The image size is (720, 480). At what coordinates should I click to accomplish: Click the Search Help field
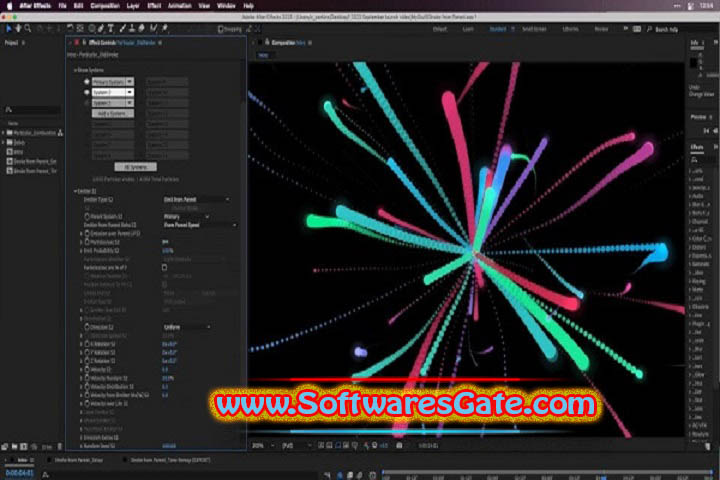[x=666, y=29]
